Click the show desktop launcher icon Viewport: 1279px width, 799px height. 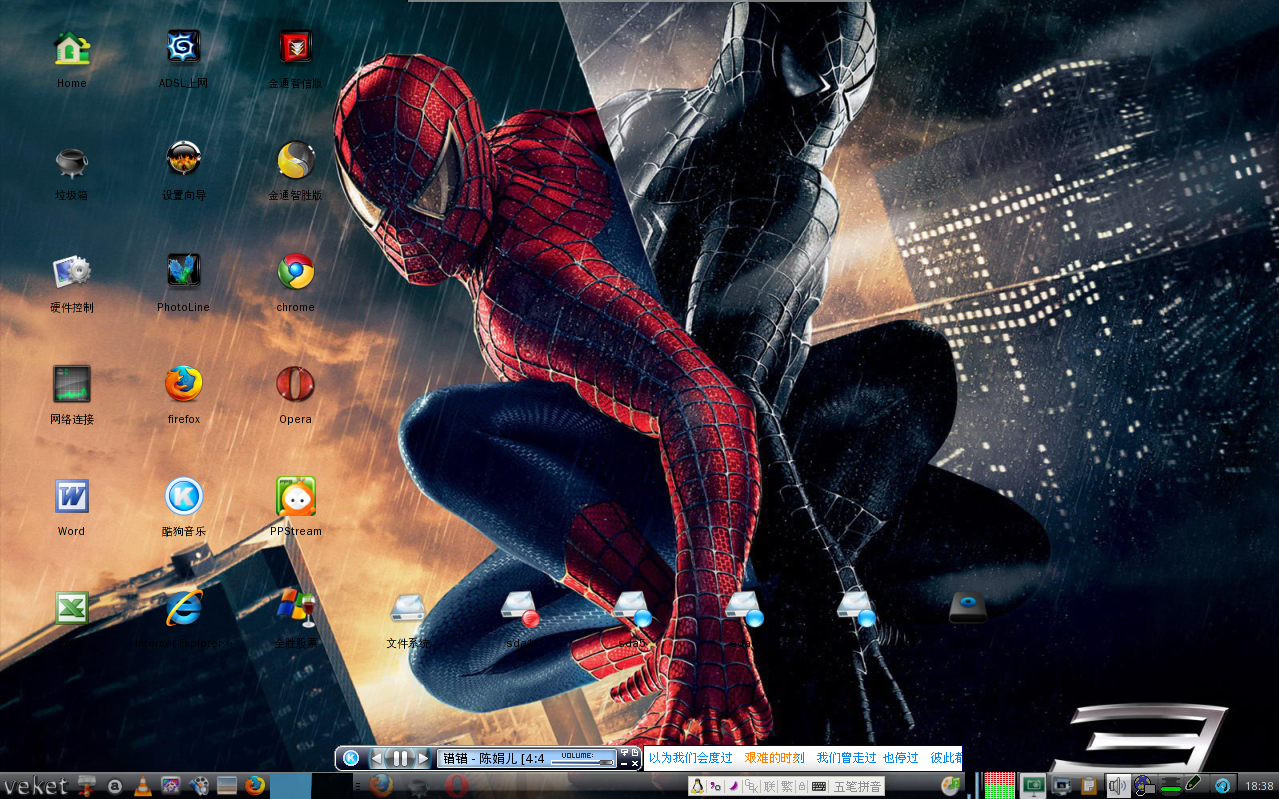(x=227, y=786)
